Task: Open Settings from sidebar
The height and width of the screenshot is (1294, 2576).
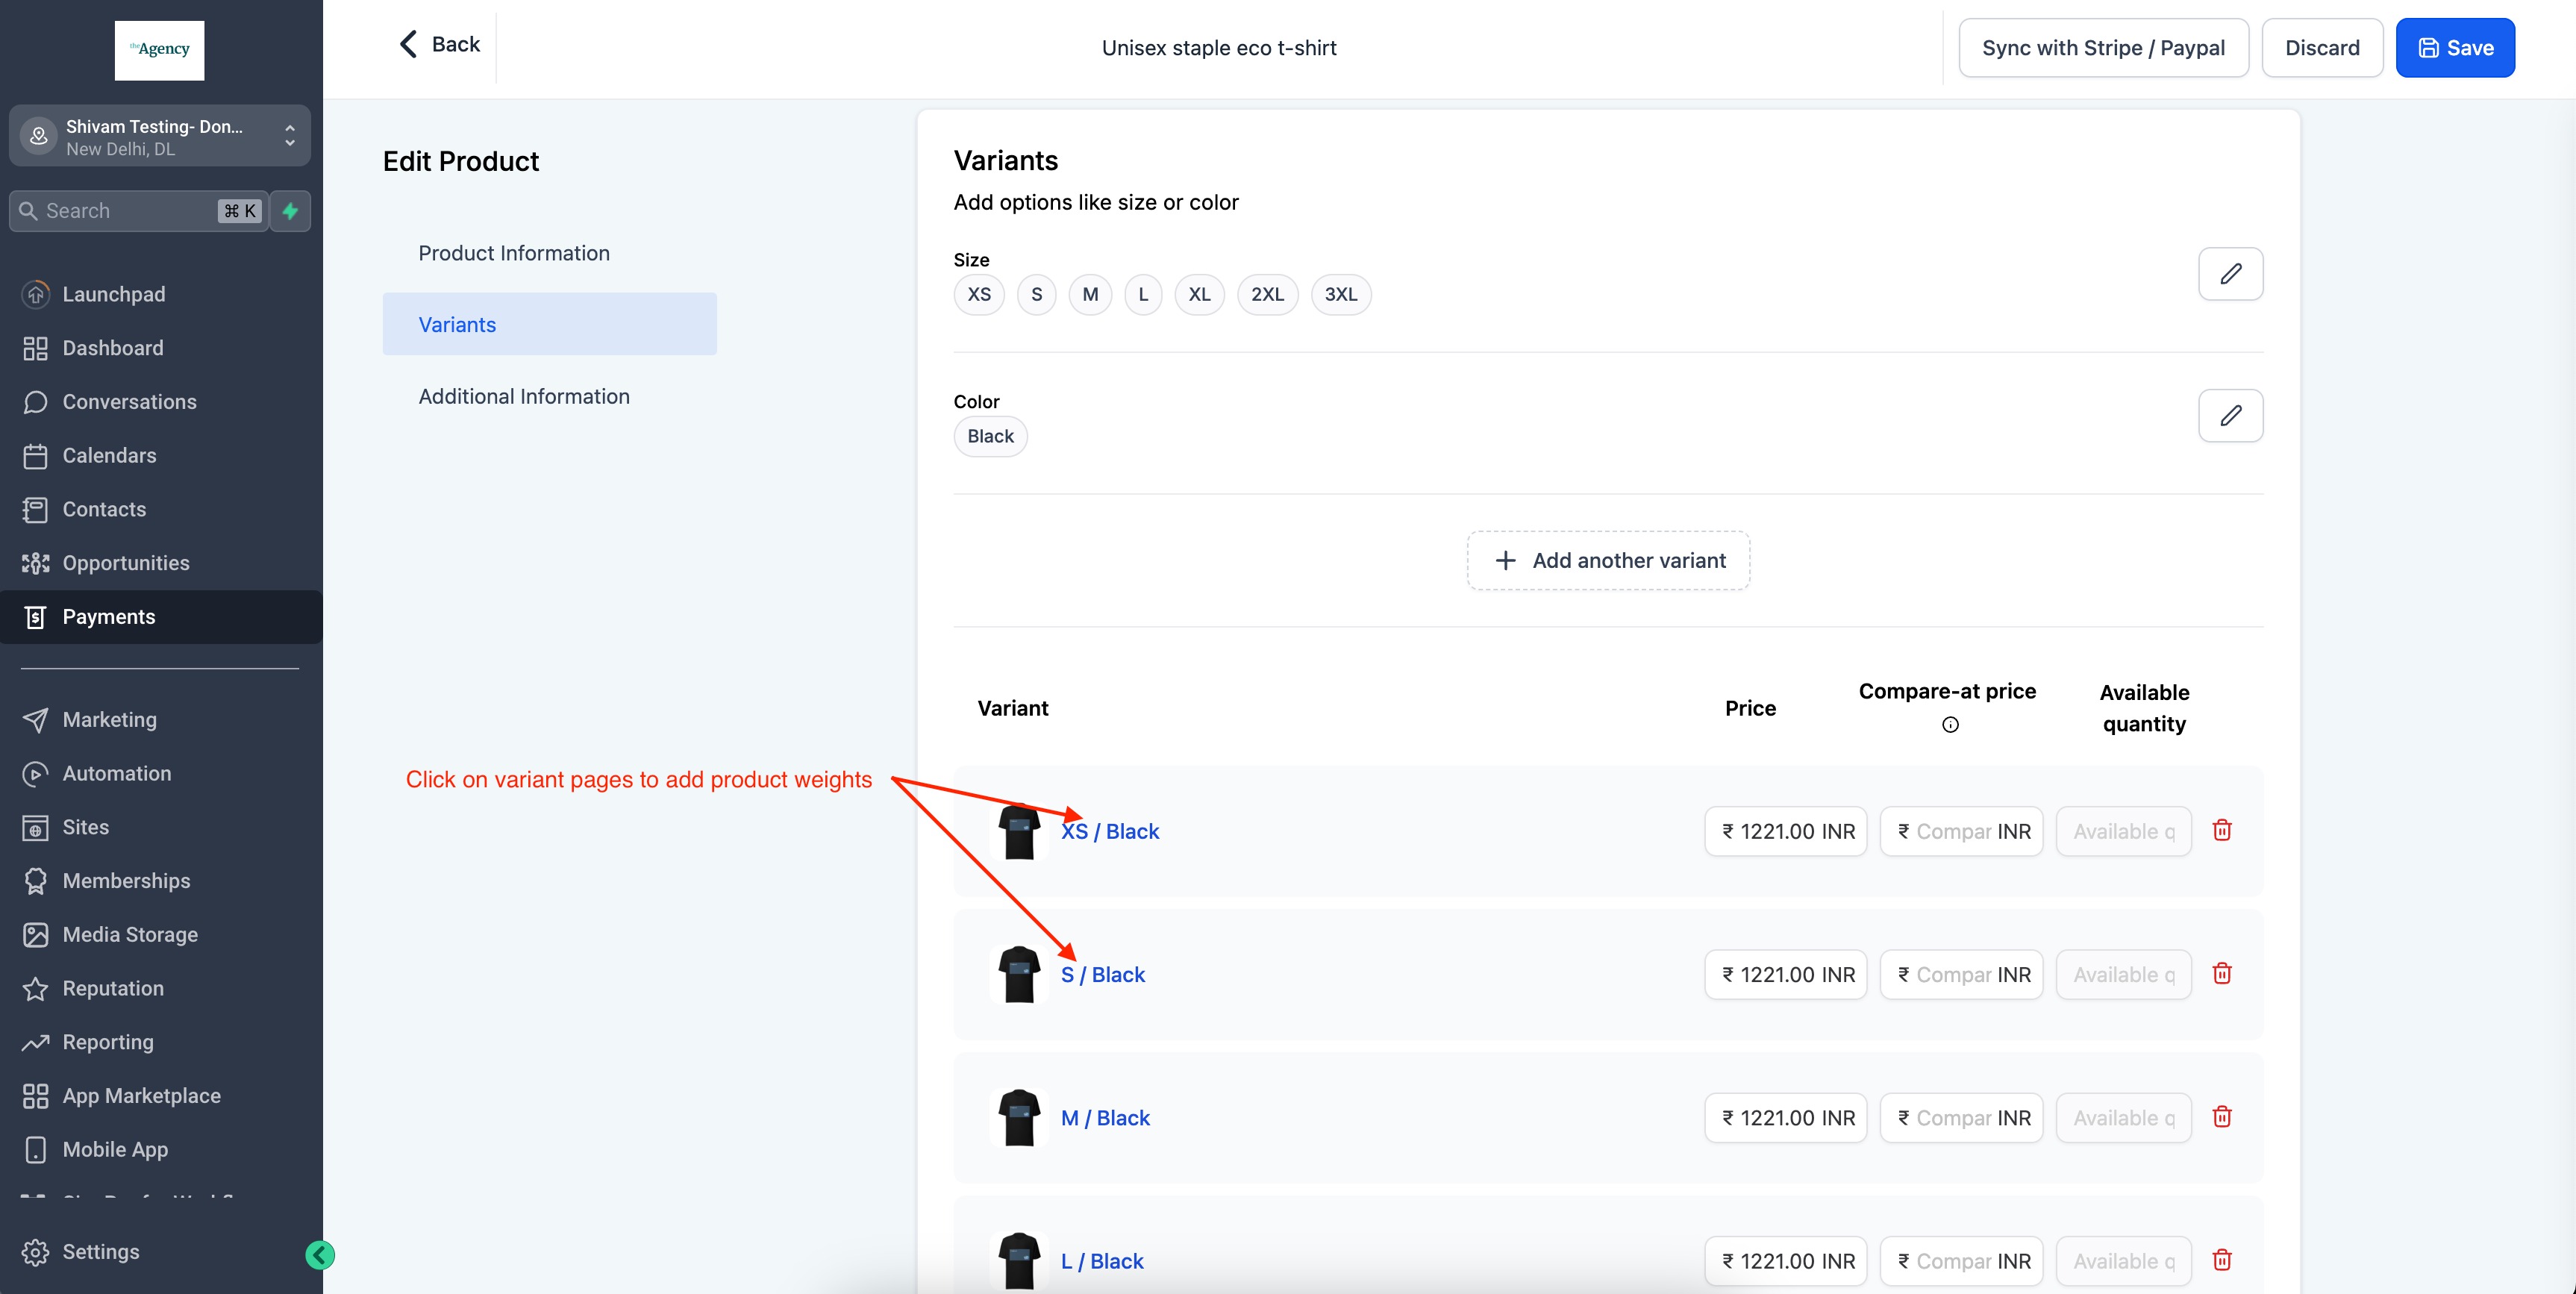Action: click(100, 1252)
